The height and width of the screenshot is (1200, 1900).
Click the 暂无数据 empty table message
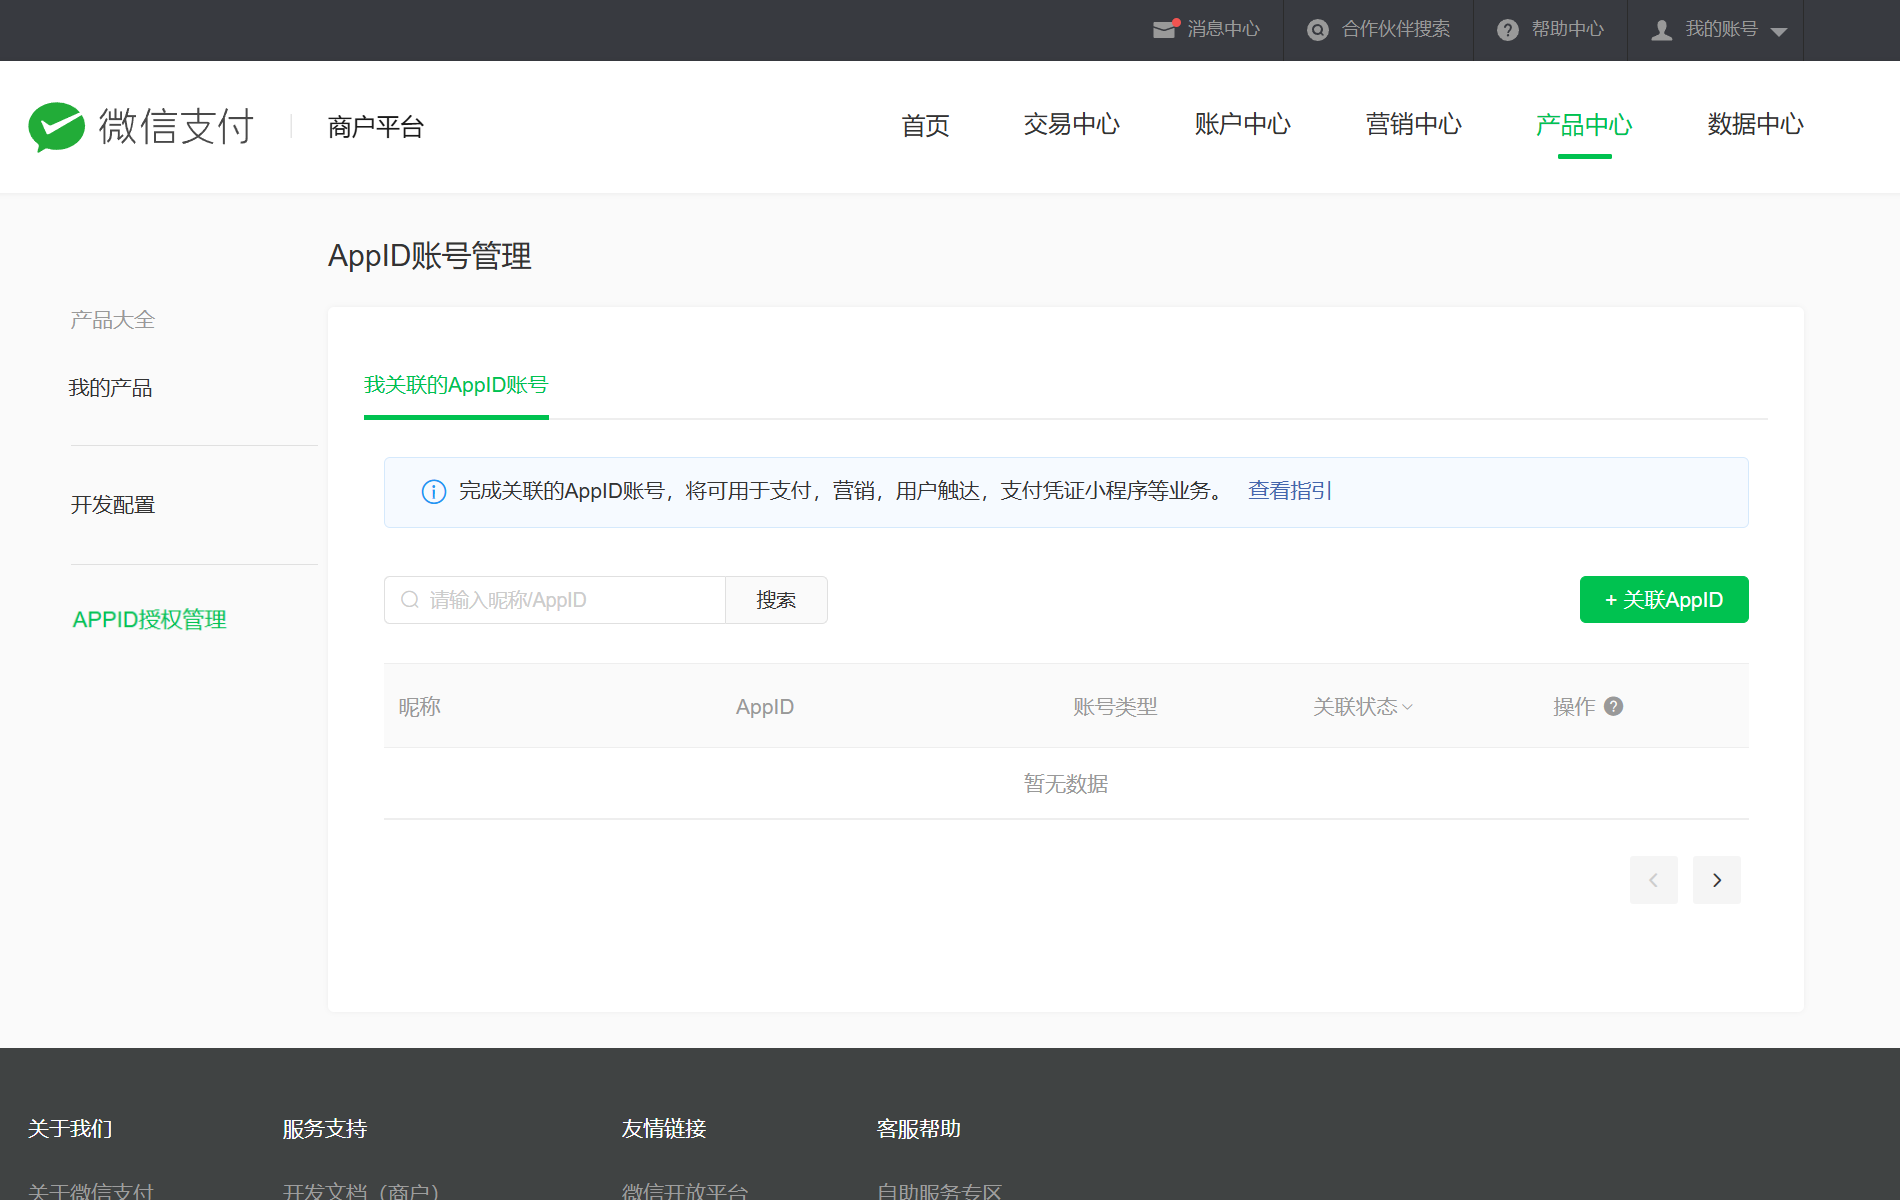pyautogui.click(x=1066, y=784)
